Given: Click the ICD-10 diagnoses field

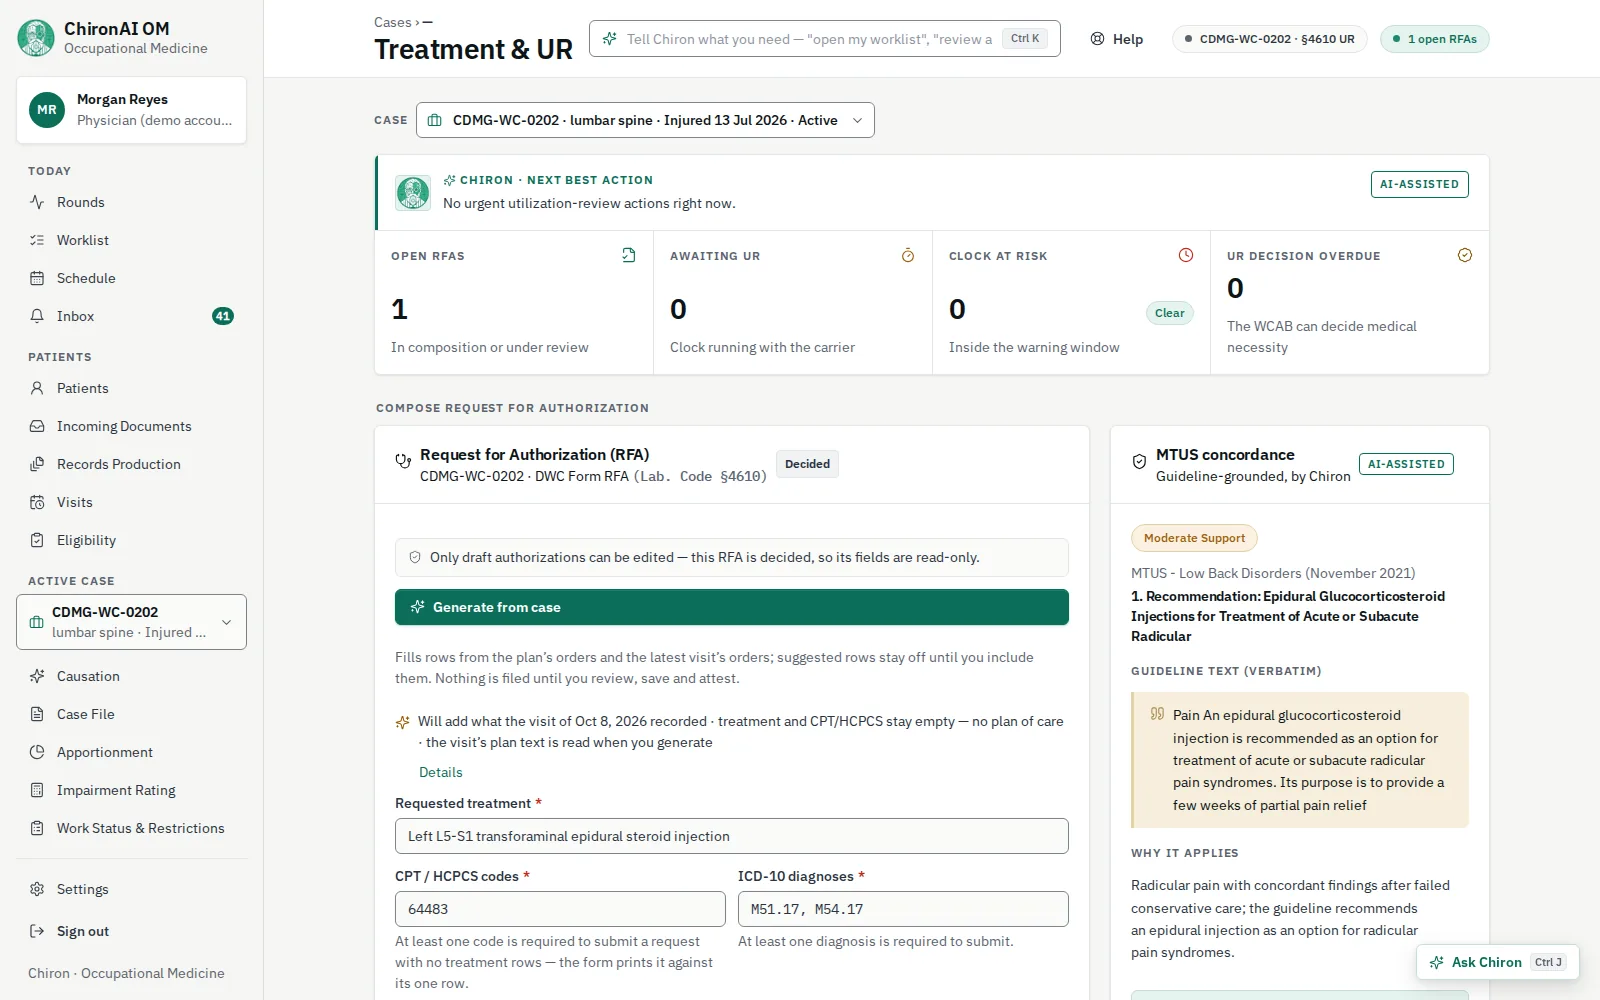Looking at the screenshot, I should pos(903,909).
